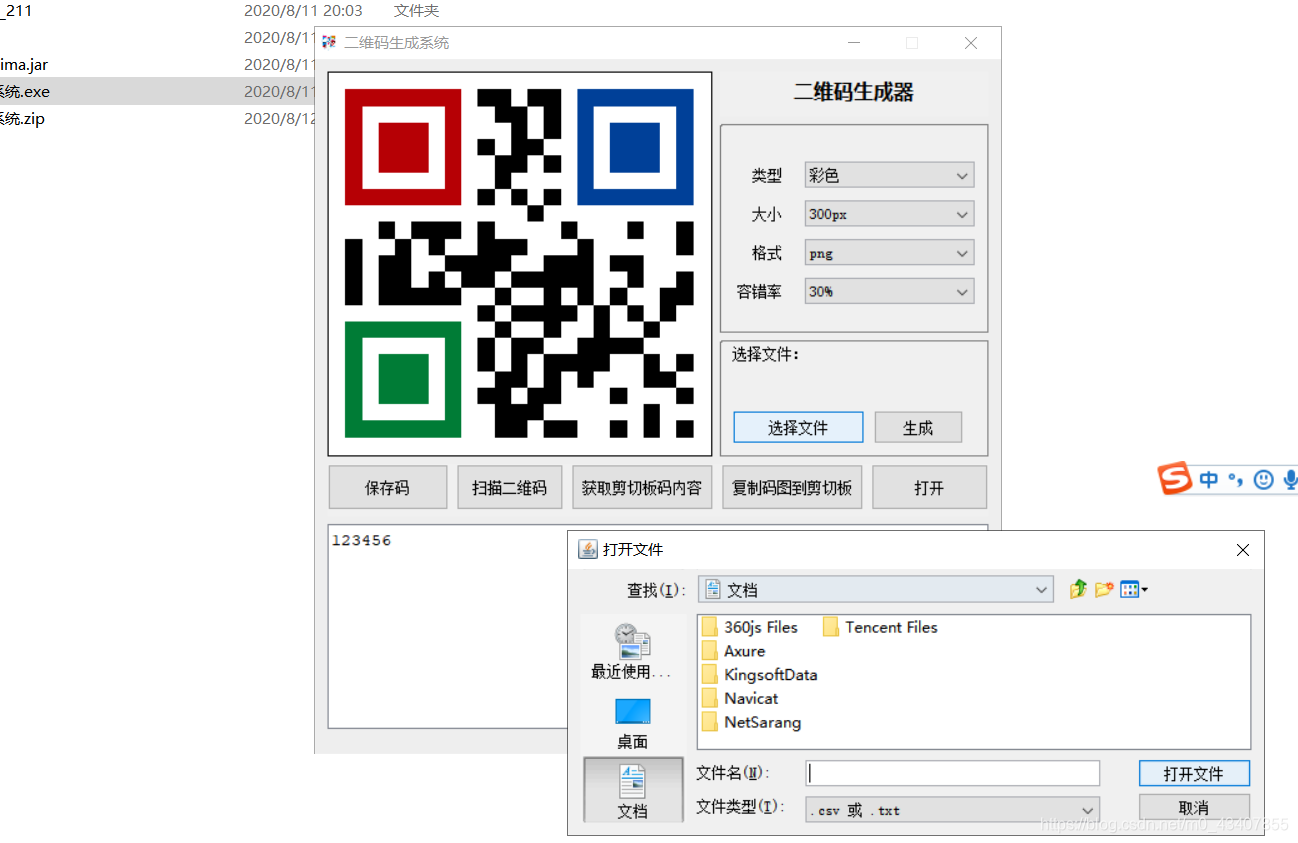Click into the 文件名 input field
The height and width of the screenshot is (843, 1298).
(952, 773)
